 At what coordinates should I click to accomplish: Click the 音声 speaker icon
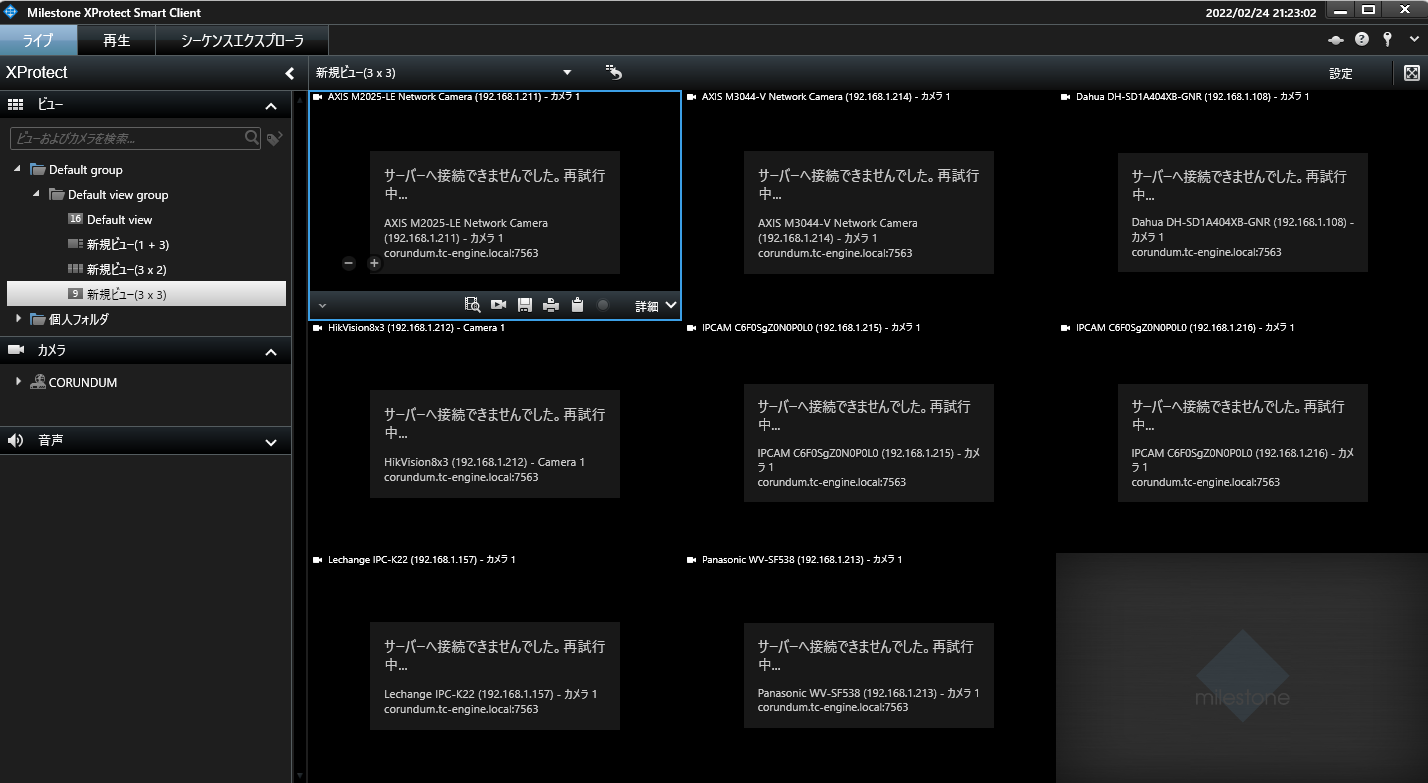point(16,440)
